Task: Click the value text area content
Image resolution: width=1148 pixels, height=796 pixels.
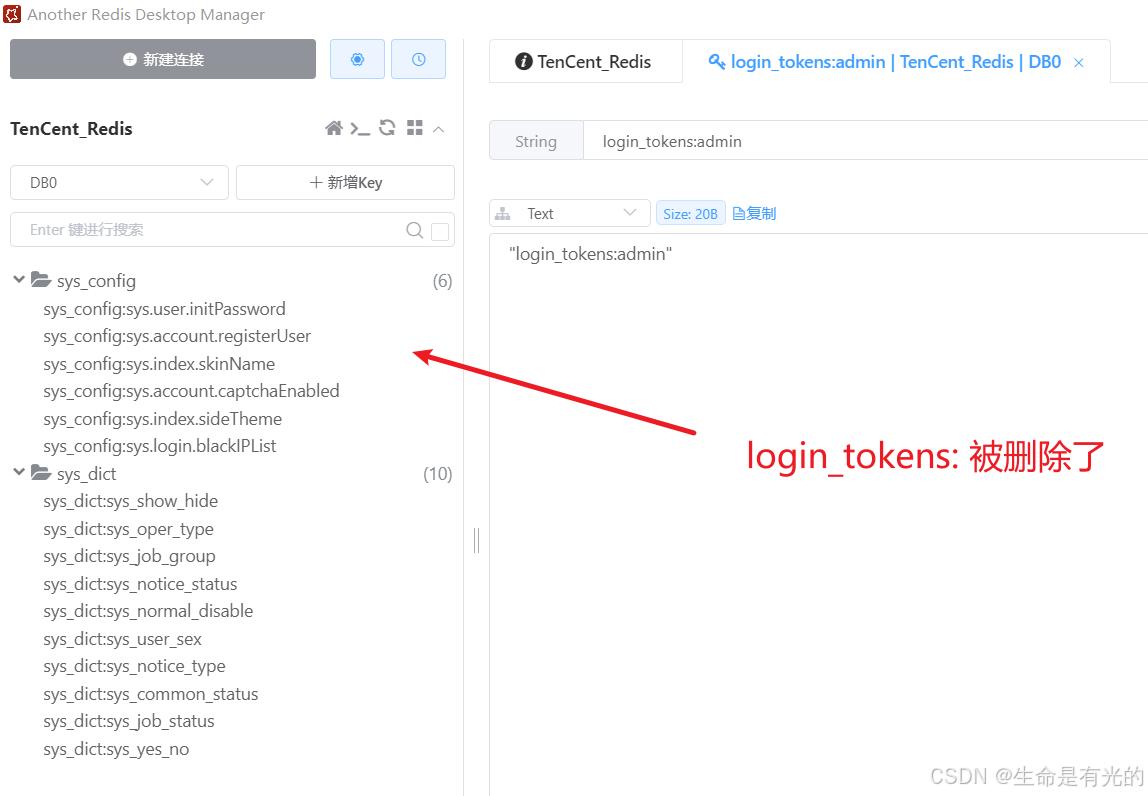Action: [590, 254]
